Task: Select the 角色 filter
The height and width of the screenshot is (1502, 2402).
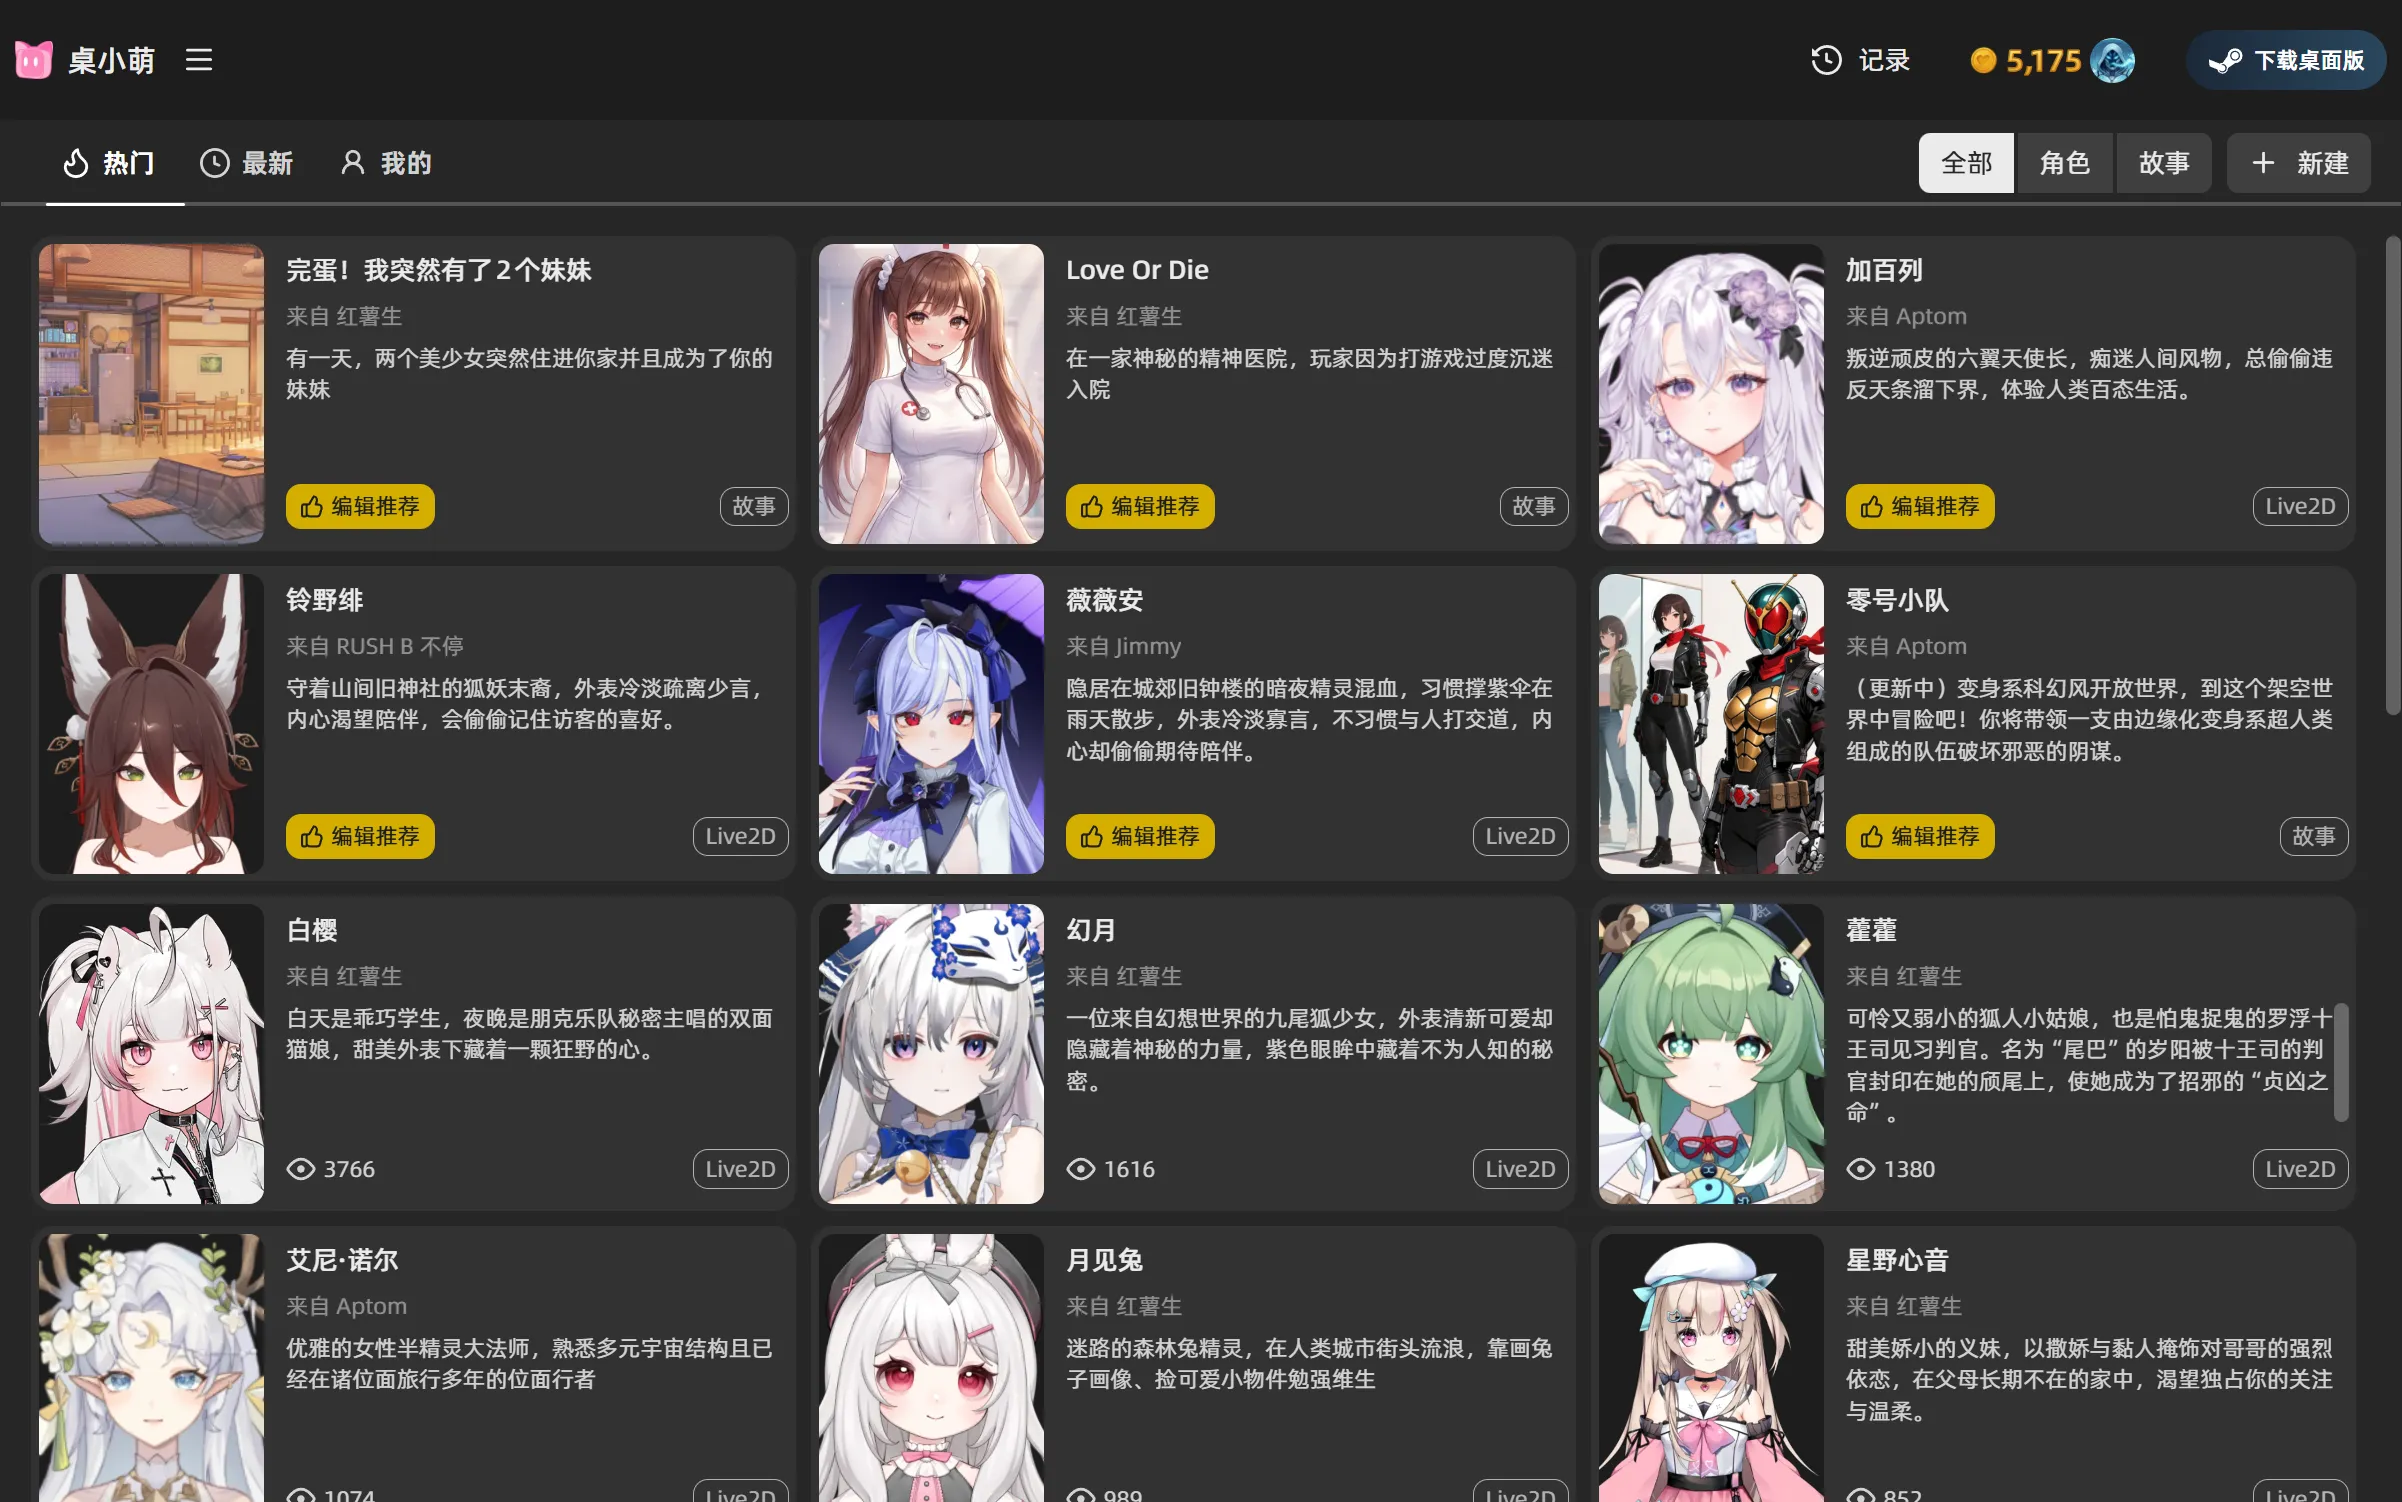Action: pos(2064,163)
